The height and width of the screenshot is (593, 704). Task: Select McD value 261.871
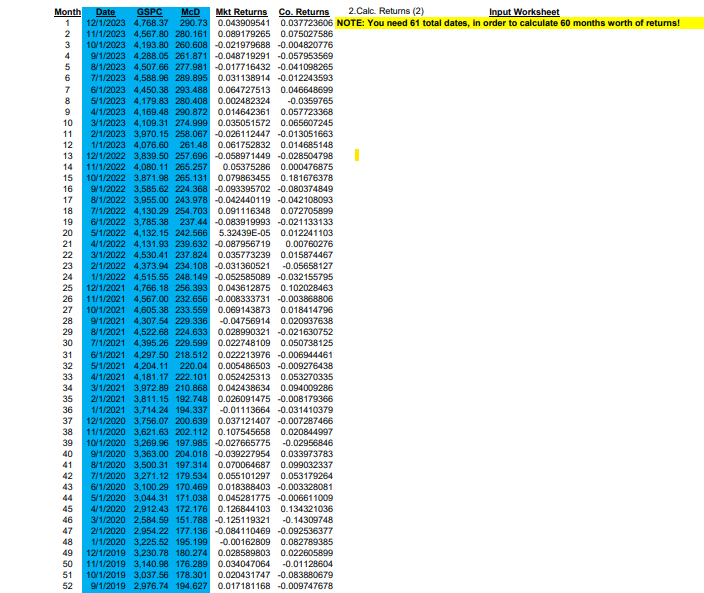click(191, 56)
